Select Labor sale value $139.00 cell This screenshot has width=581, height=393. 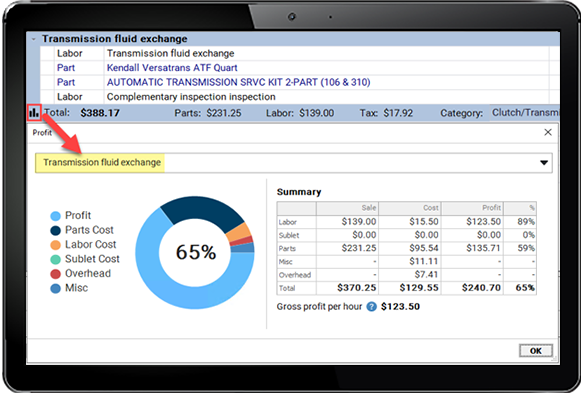[x=347, y=222]
